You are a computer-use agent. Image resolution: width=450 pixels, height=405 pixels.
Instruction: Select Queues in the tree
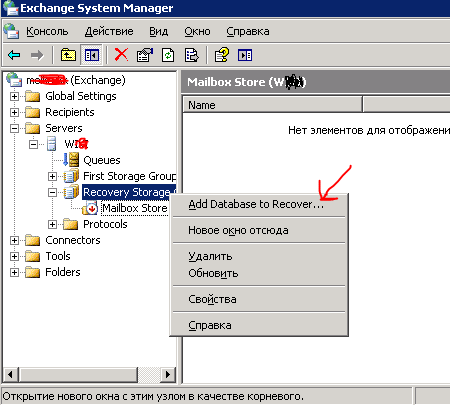pyautogui.click(x=102, y=160)
